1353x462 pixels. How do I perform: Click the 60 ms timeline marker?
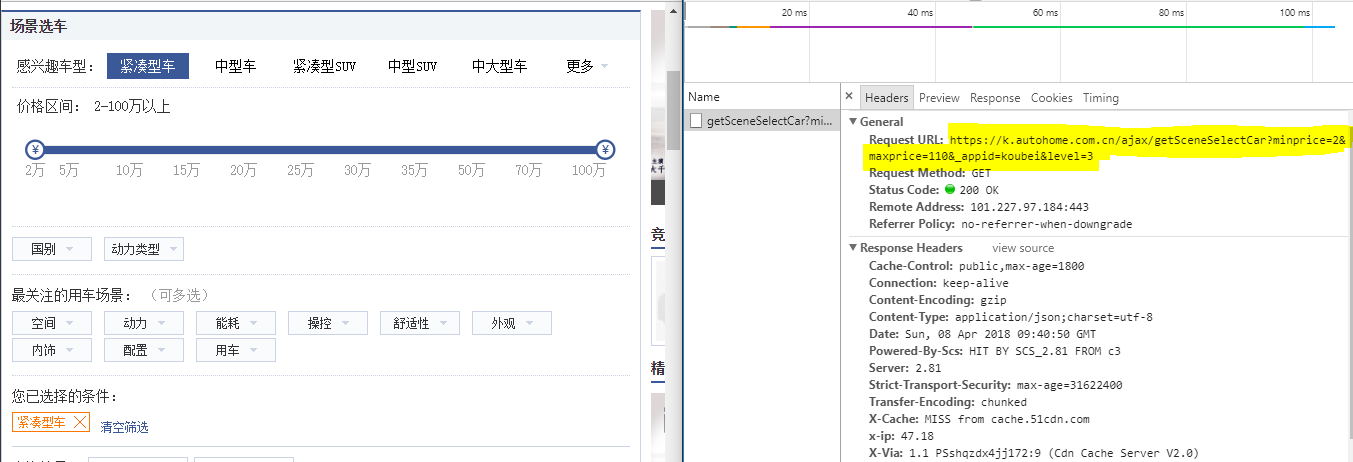coord(1044,13)
